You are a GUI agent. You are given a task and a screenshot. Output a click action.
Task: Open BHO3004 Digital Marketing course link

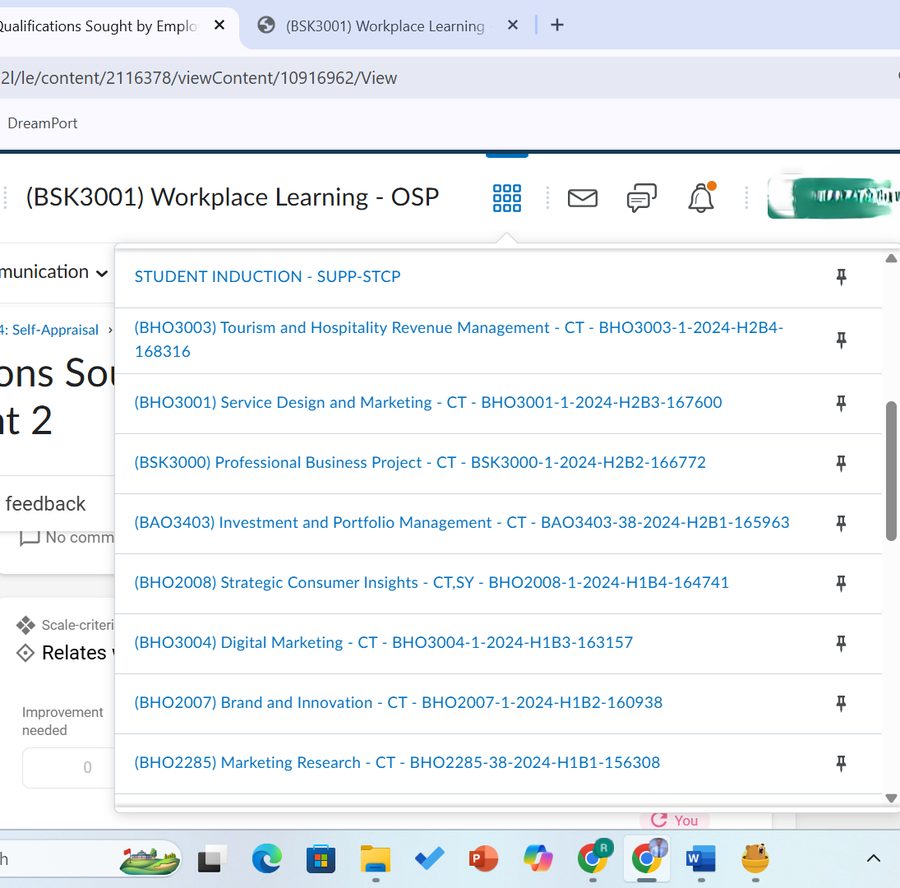[x=383, y=642]
